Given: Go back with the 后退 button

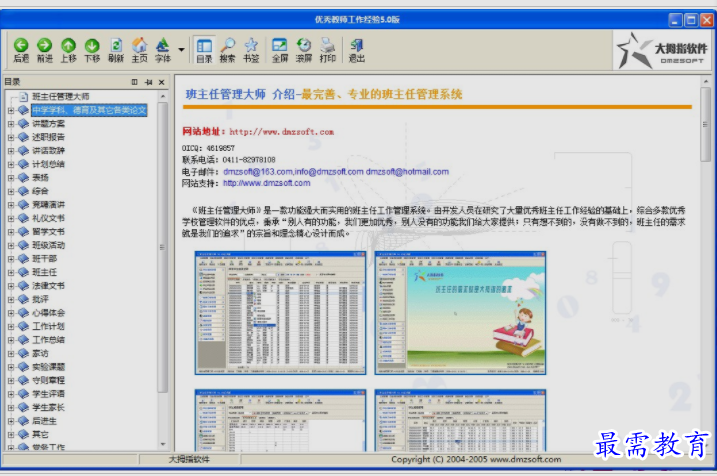Looking at the screenshot, I should (21, 50).
